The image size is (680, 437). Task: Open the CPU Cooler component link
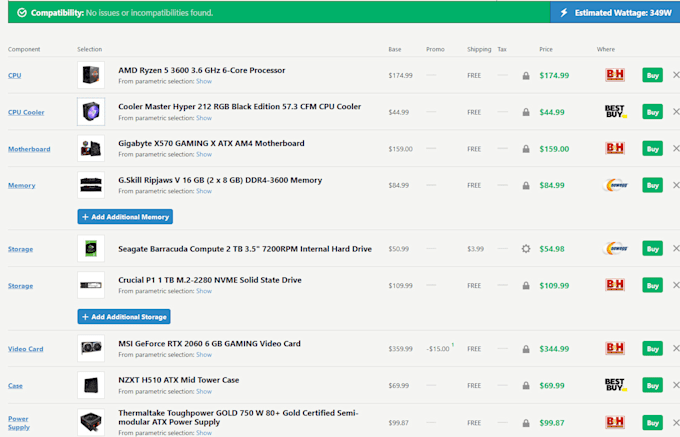[26, 112]
